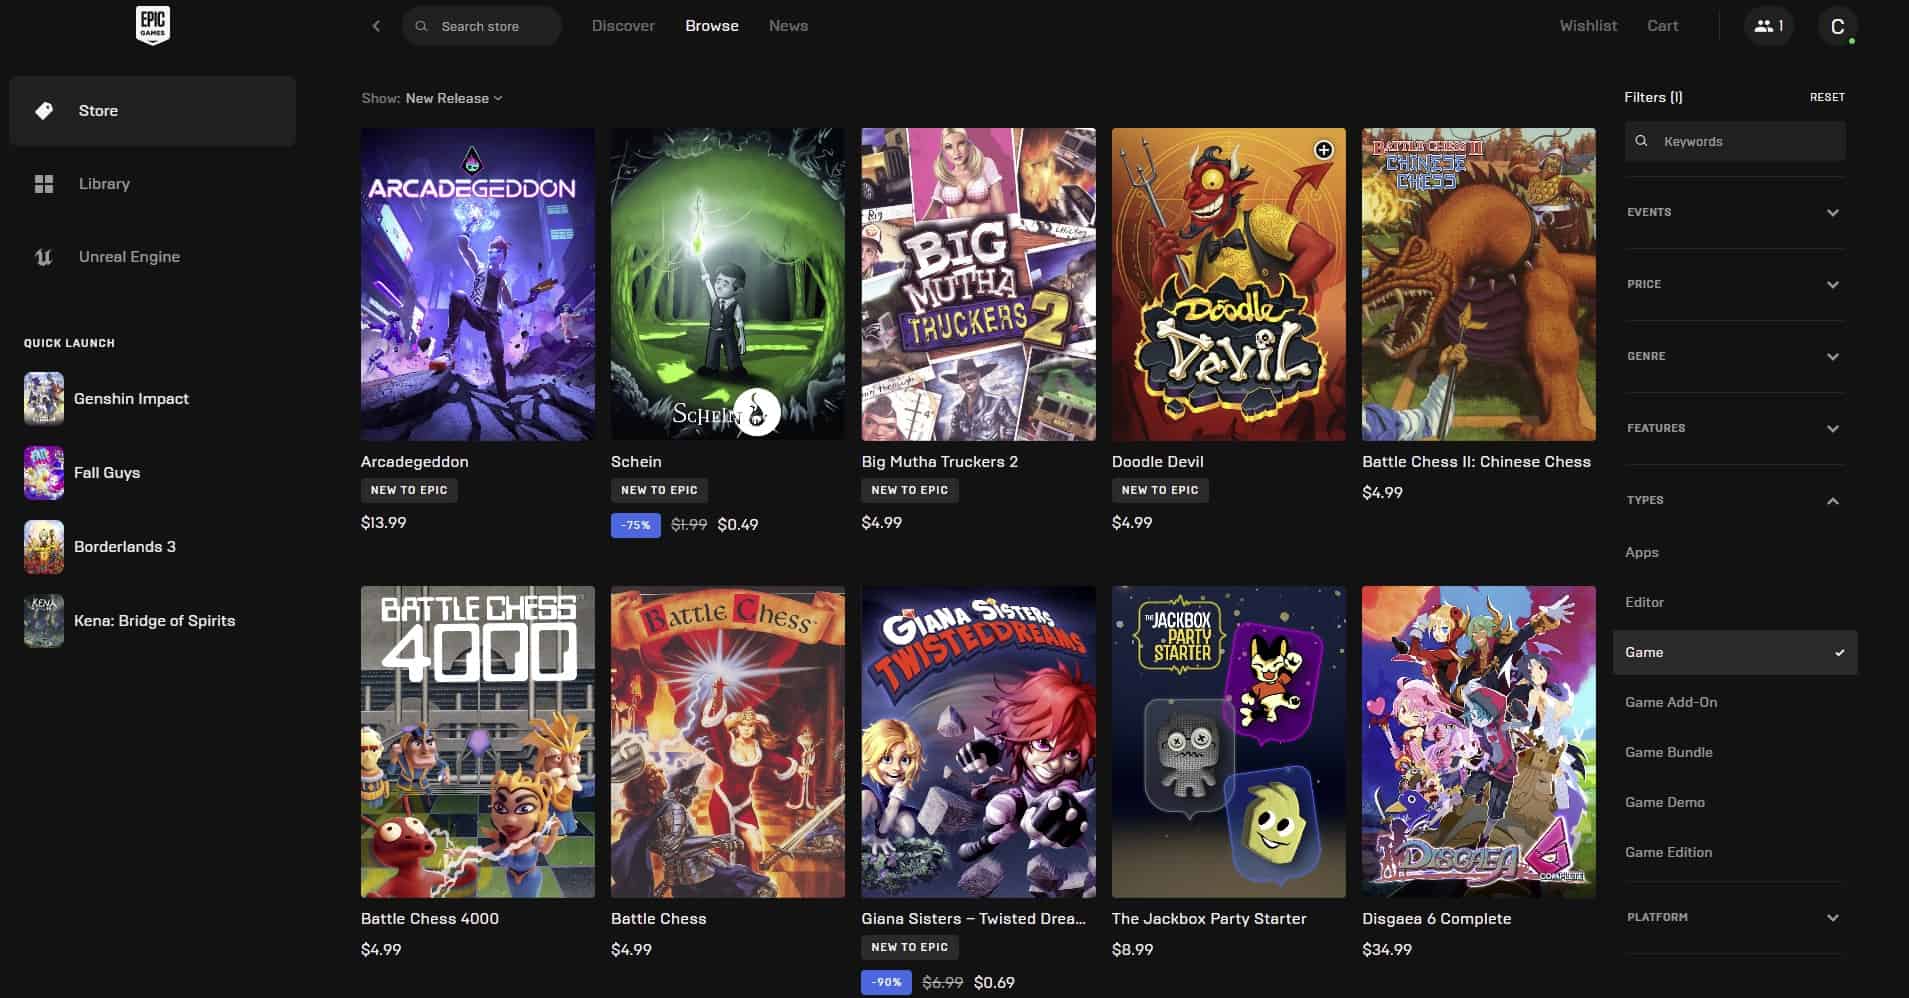Enable the Apps type filter
This screenshot has width=1909, height=998.
tap(1641, 552)
